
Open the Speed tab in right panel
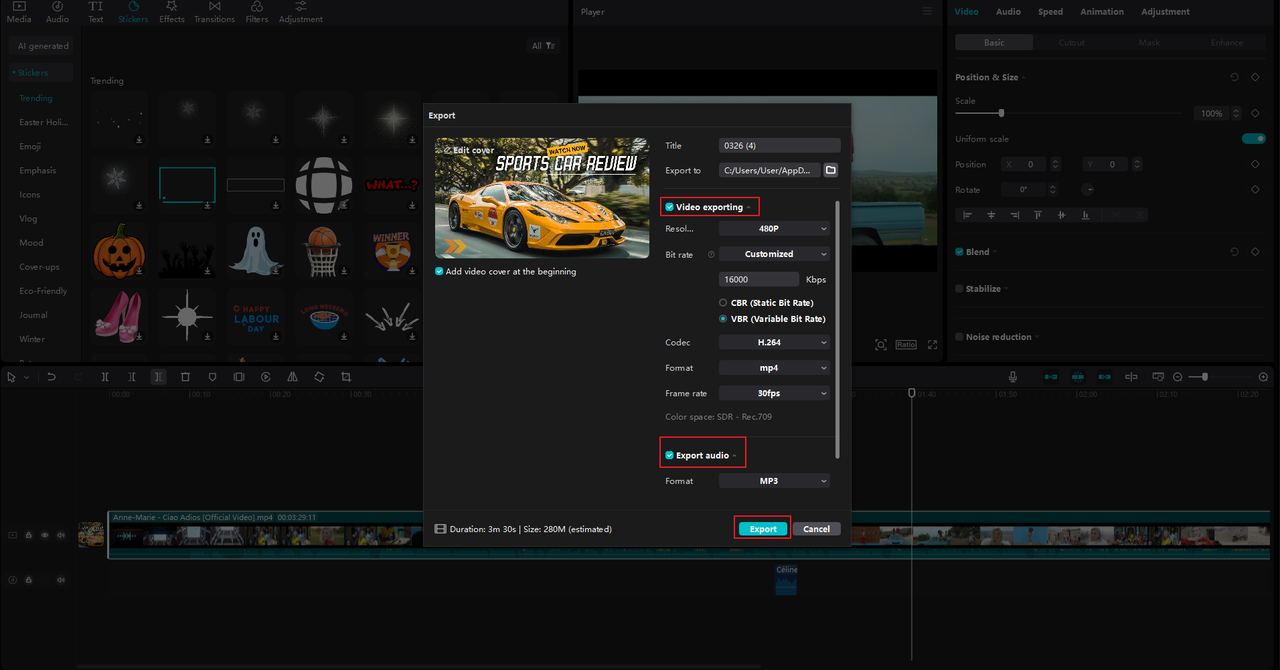pyautogui.click(x=1050, y=12)
